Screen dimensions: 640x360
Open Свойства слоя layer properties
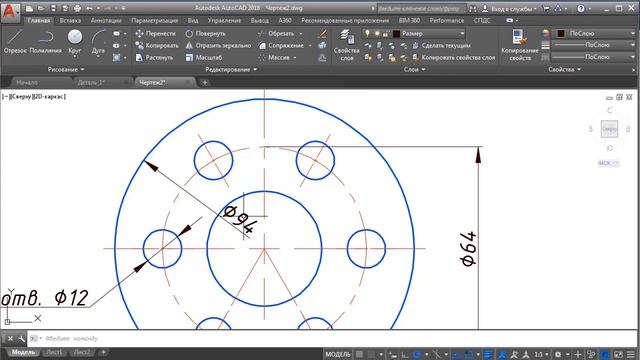347,45
